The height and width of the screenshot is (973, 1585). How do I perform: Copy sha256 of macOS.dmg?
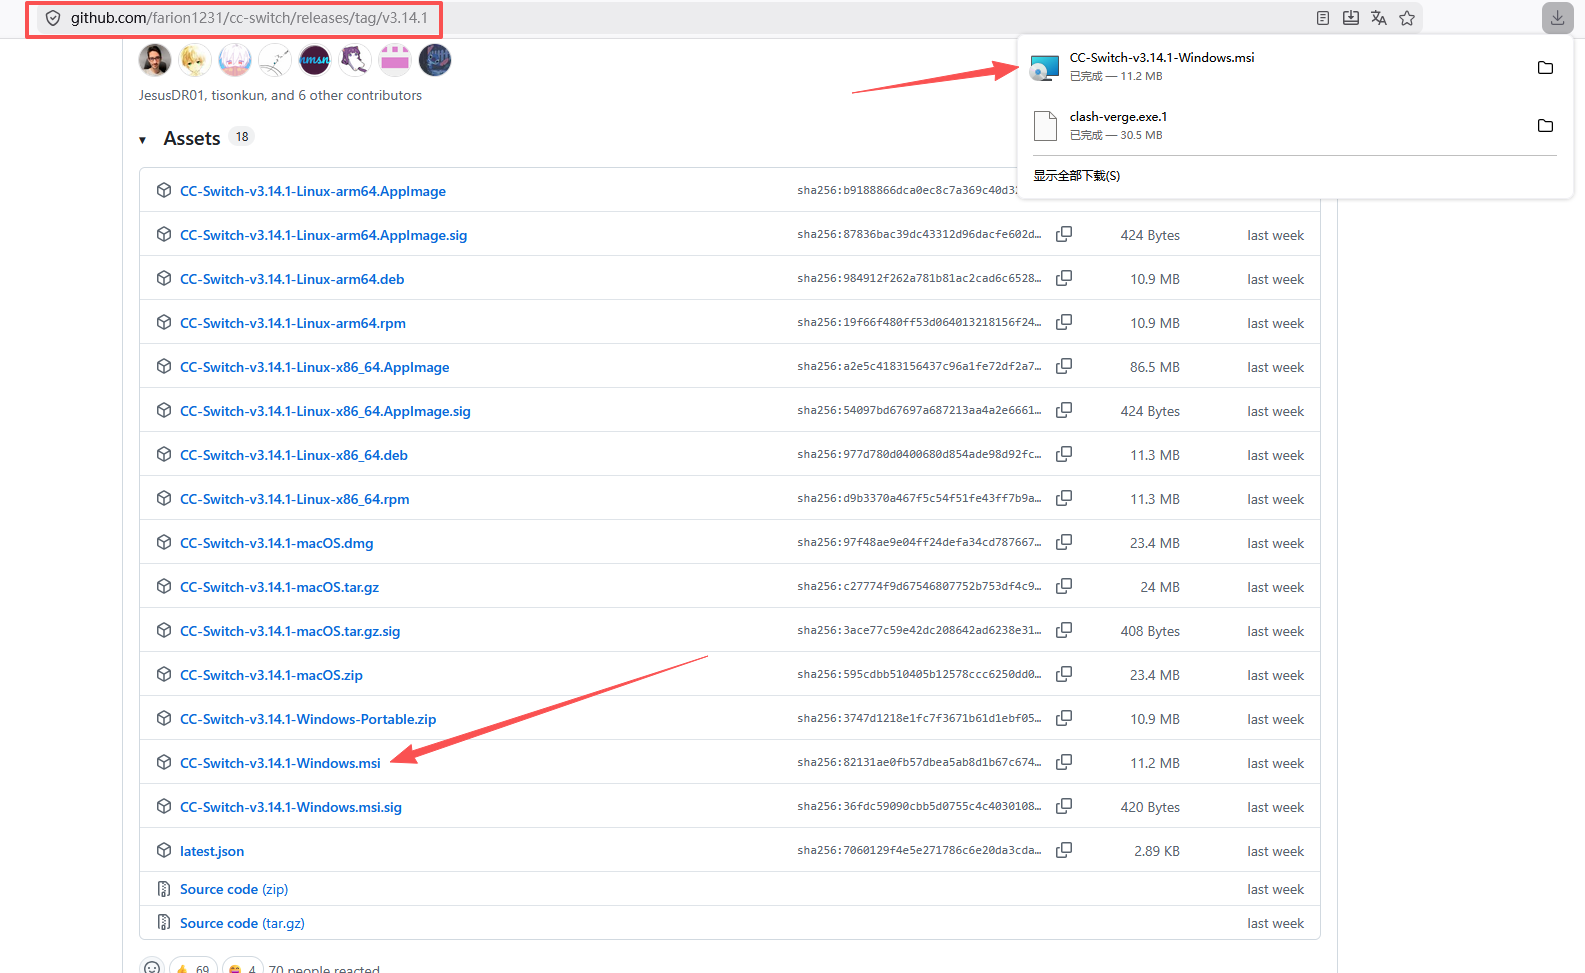[1064, 542]
